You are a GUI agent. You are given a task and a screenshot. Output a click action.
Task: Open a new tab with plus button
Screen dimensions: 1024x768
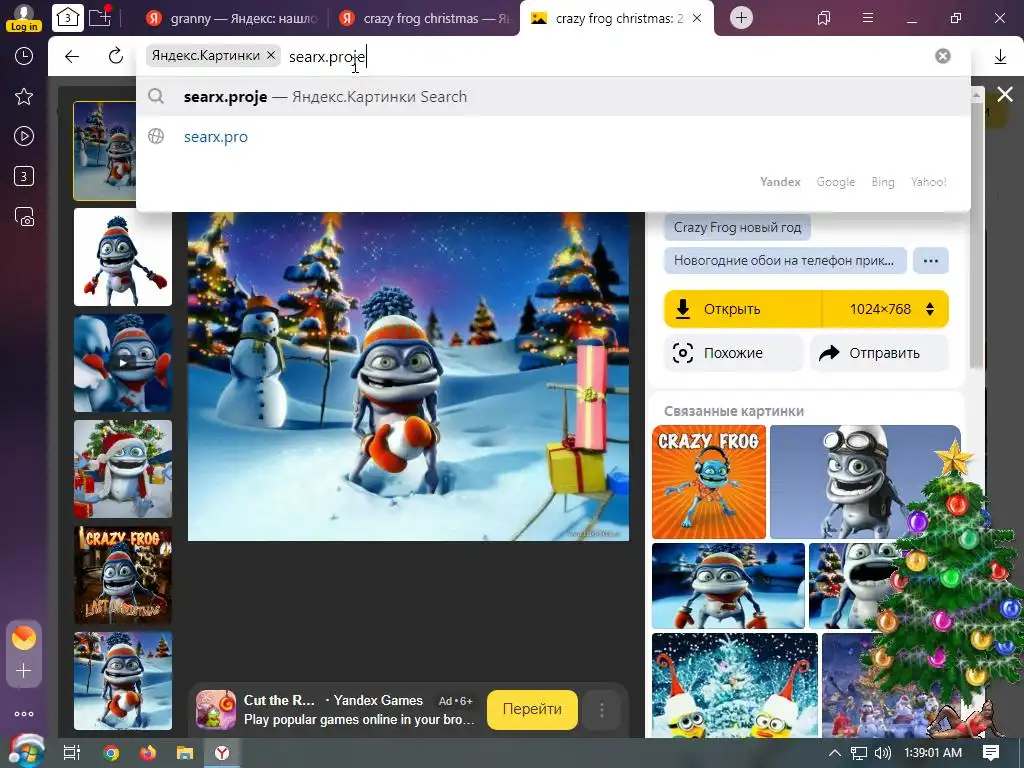point(741,18)
